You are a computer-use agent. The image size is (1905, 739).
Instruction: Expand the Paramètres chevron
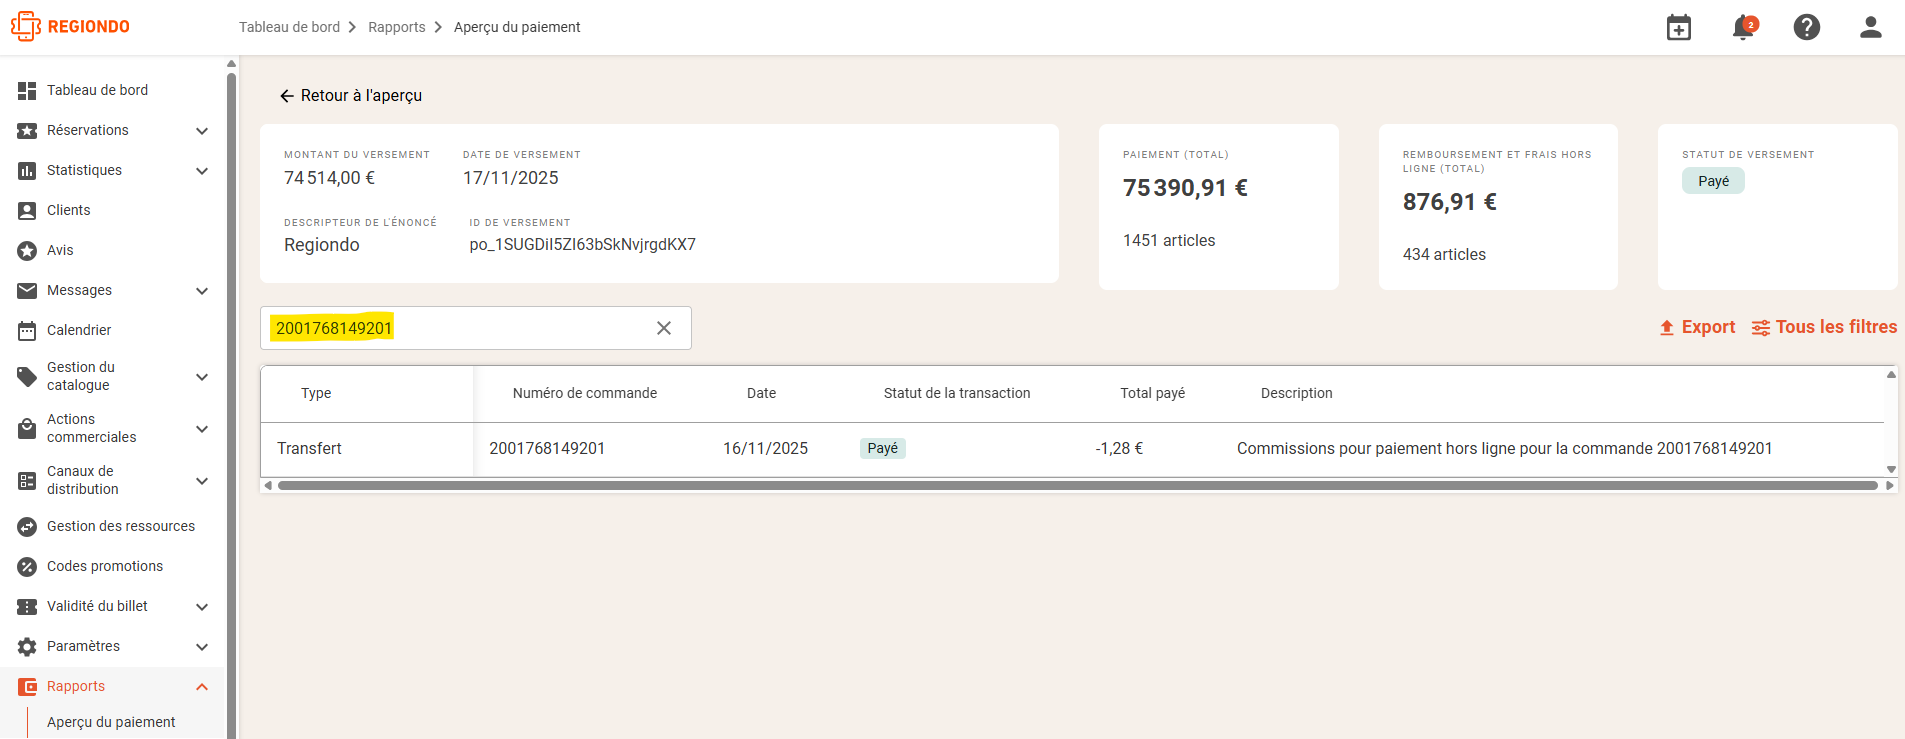tap(202, 647)
